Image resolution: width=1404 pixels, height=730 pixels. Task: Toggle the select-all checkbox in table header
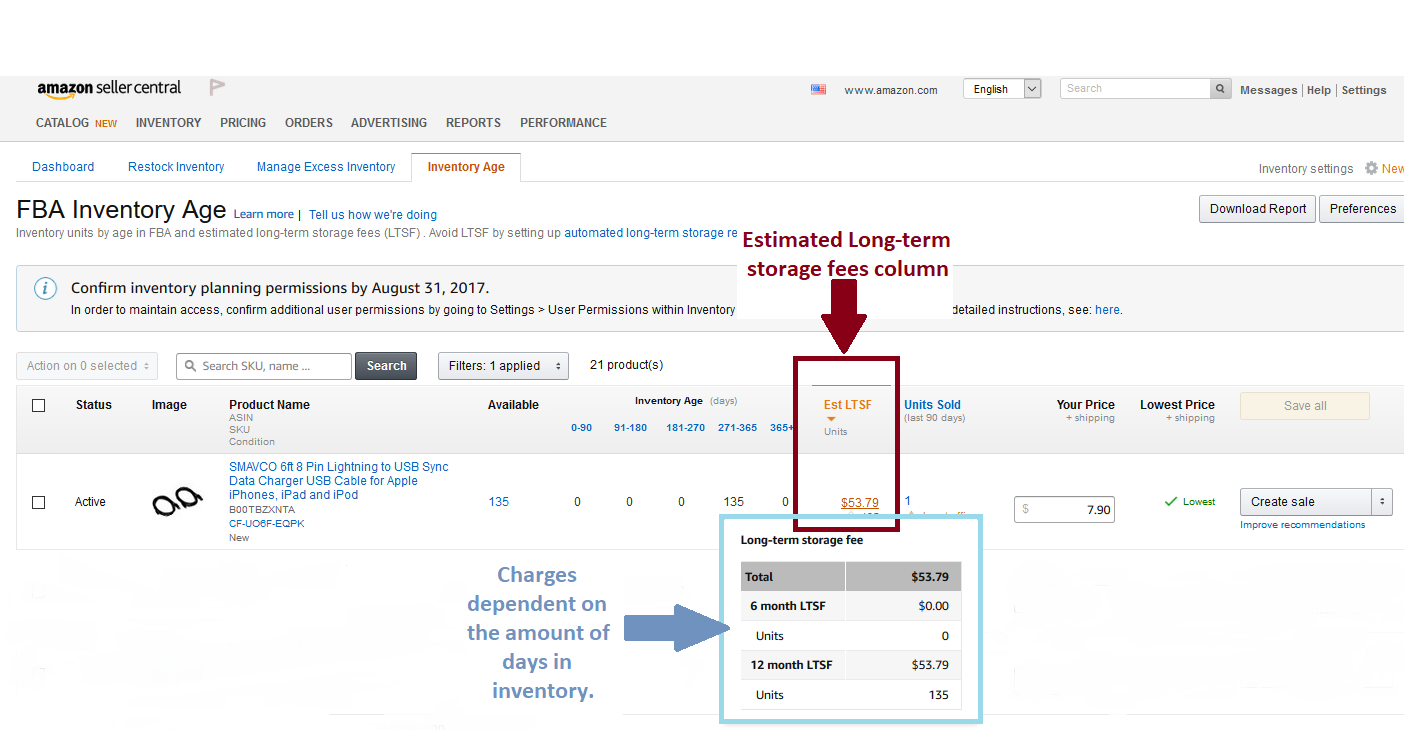39,405
